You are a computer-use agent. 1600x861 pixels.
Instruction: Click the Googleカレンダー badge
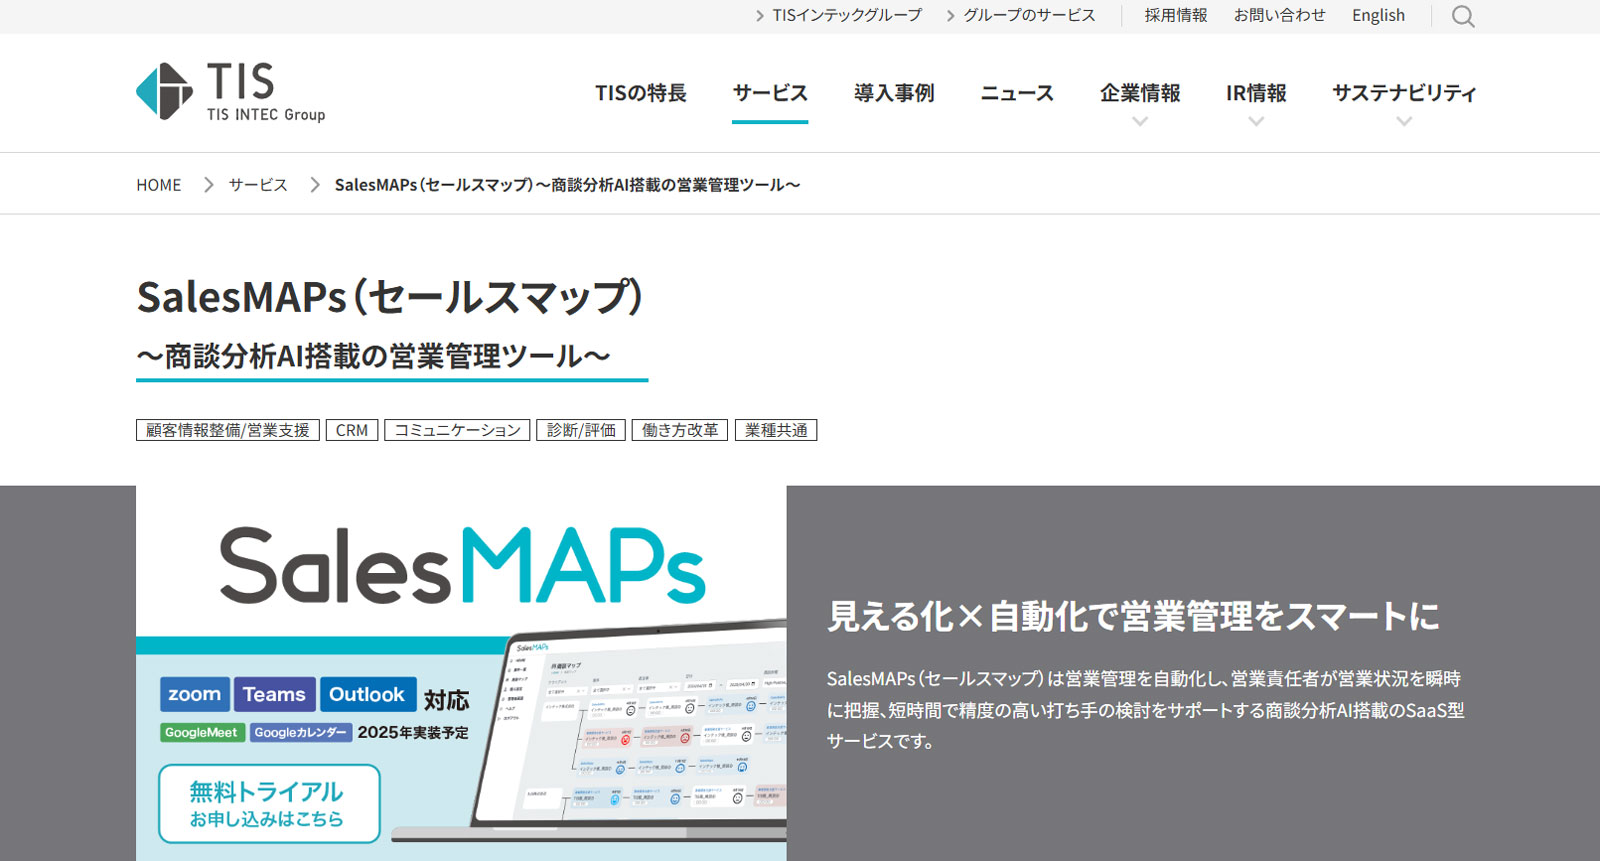(x=301, y=733)
